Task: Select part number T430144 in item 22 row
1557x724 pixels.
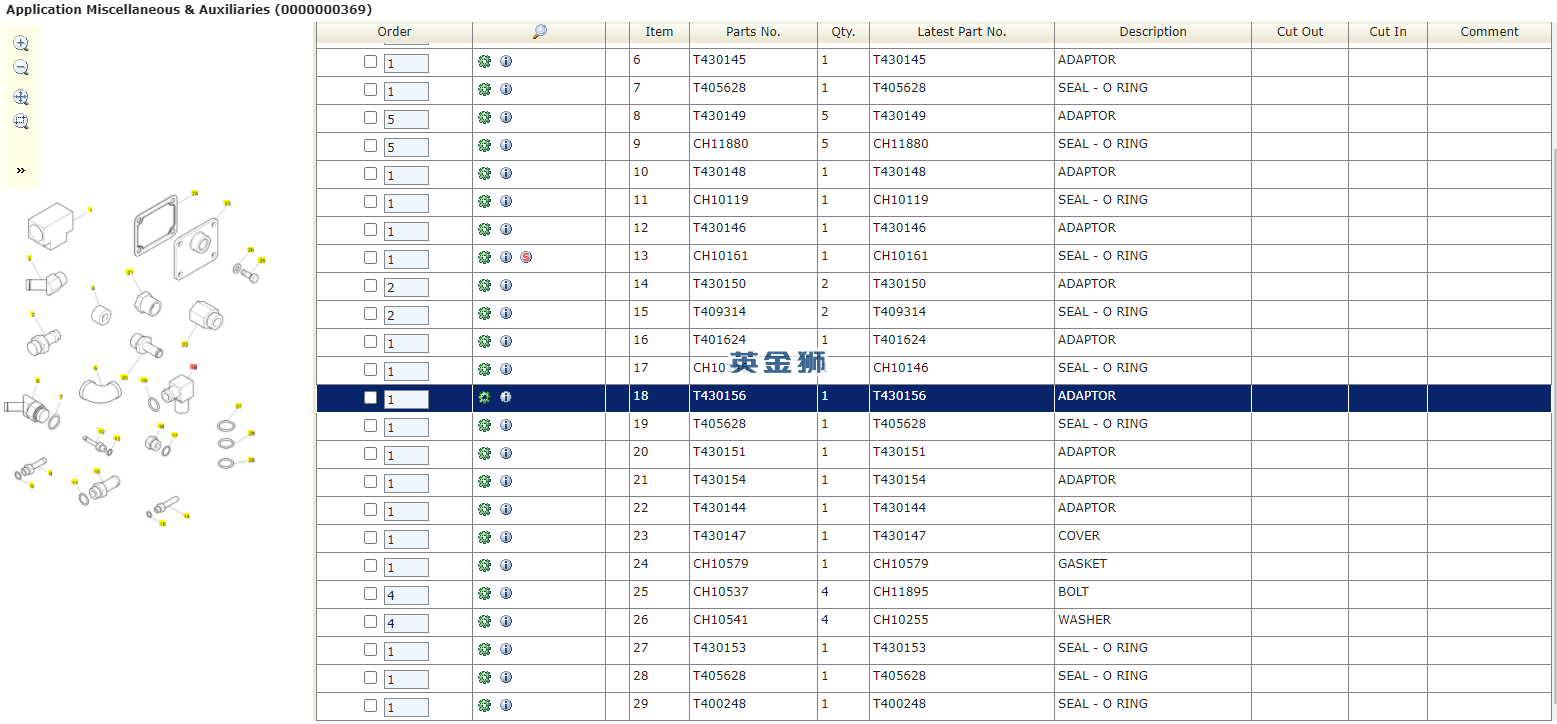Action: tap(719, 508)
